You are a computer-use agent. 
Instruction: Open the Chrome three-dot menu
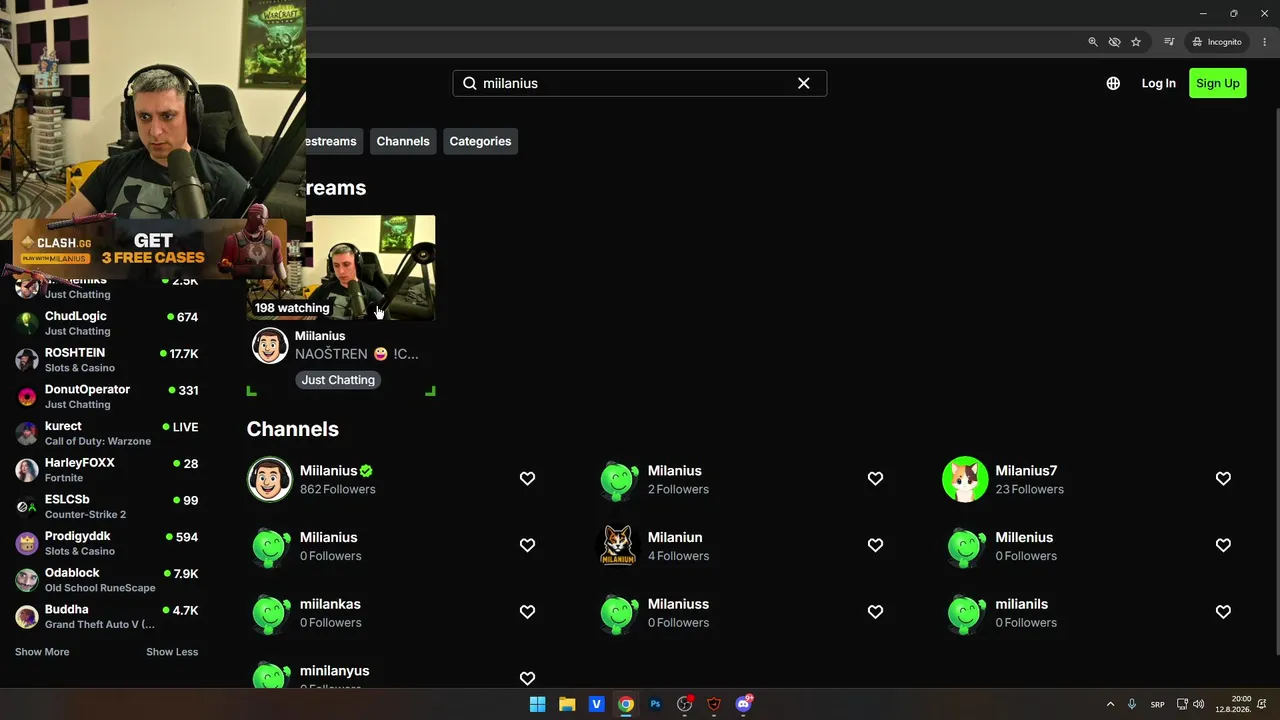1265,42
